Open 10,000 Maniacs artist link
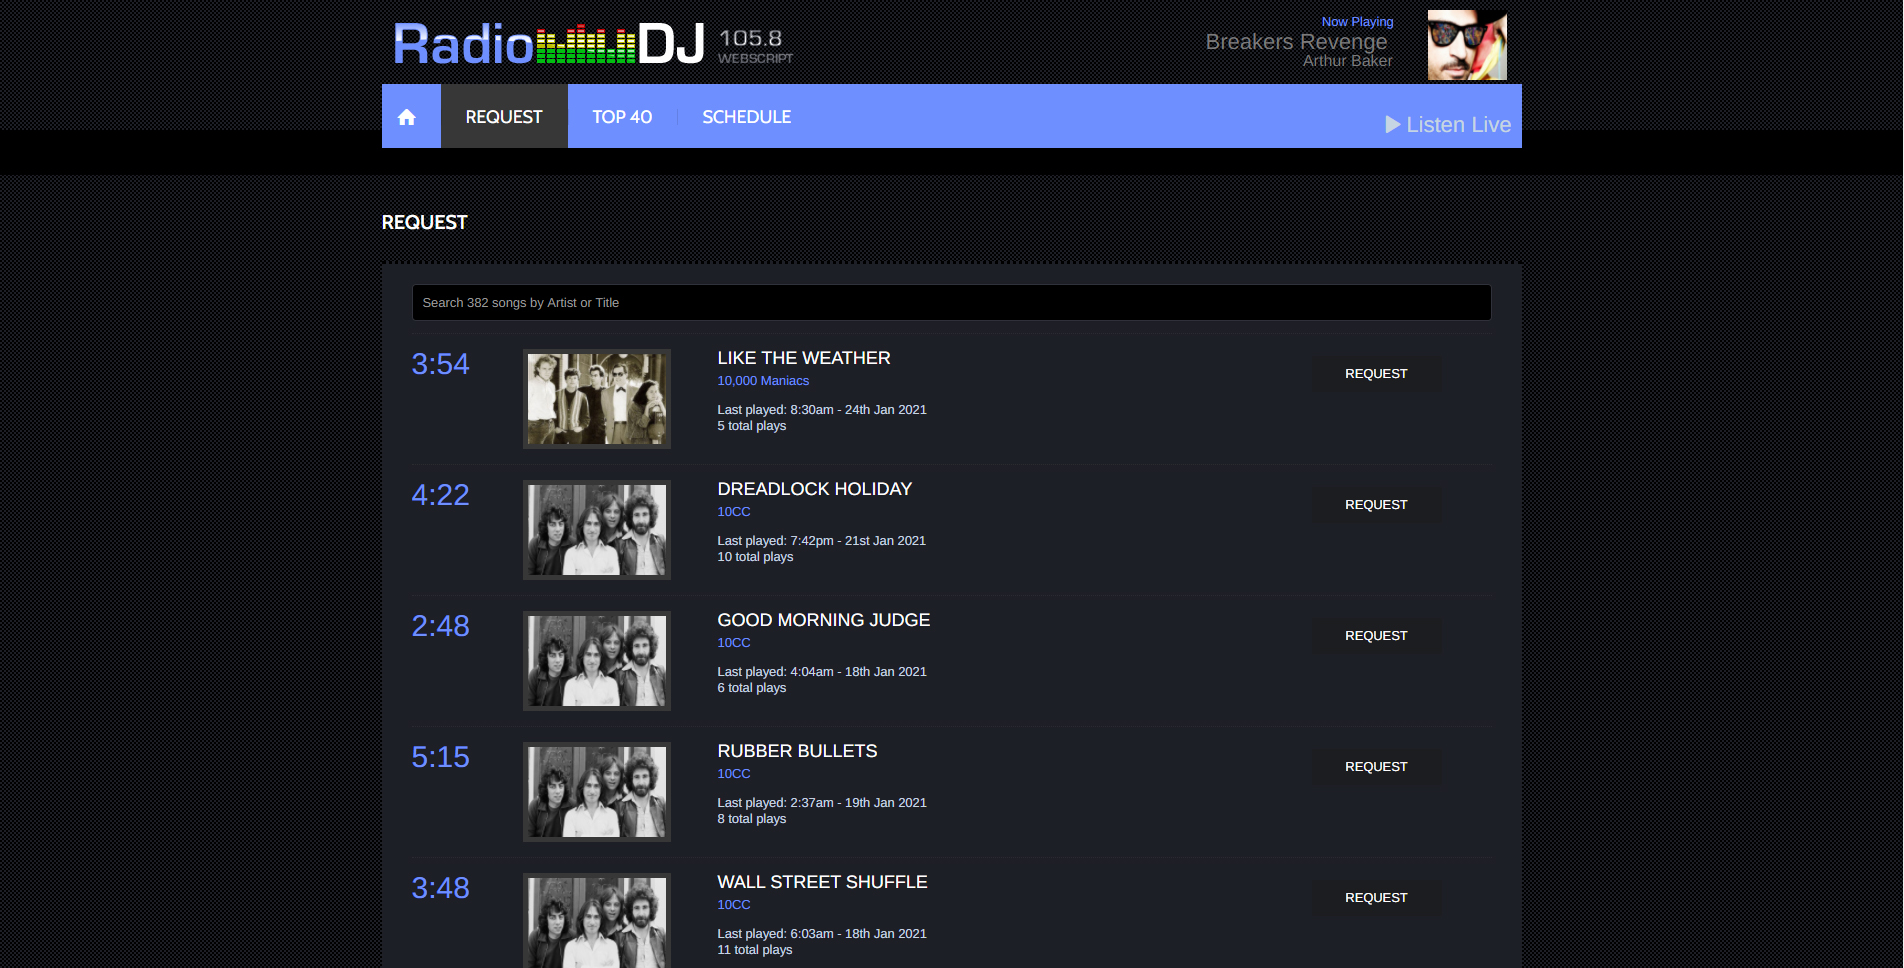 pyautogui.click(x=763, y=381)
